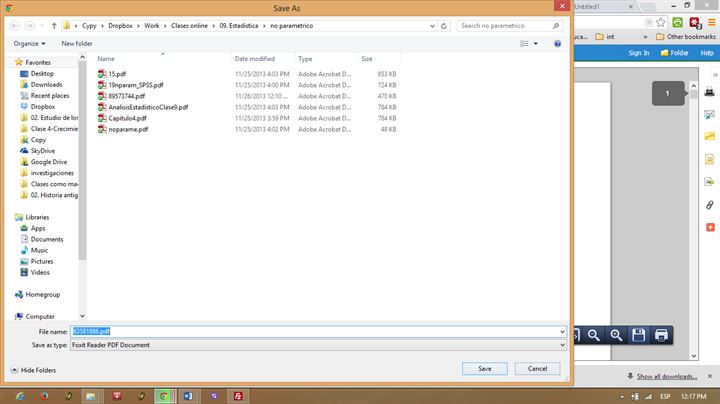Click the print icon in PDF viewer toolbar

tap(661, 335)
